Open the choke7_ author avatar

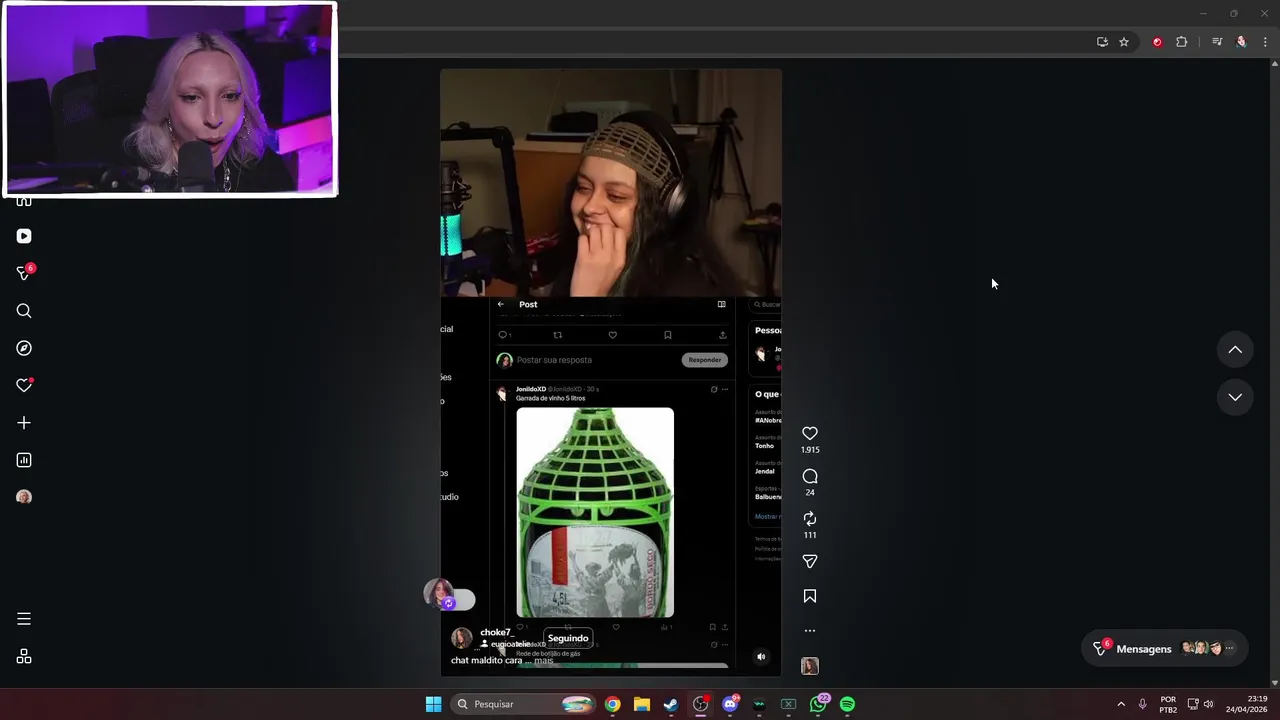[x=461, y=638]
